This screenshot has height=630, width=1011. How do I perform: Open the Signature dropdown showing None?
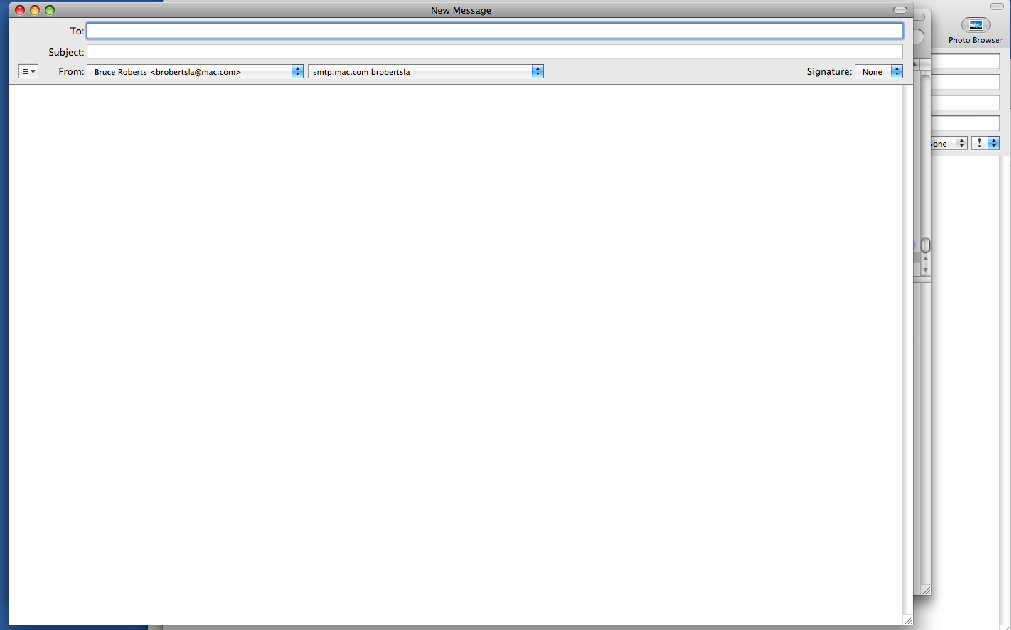tap(879, 72)
